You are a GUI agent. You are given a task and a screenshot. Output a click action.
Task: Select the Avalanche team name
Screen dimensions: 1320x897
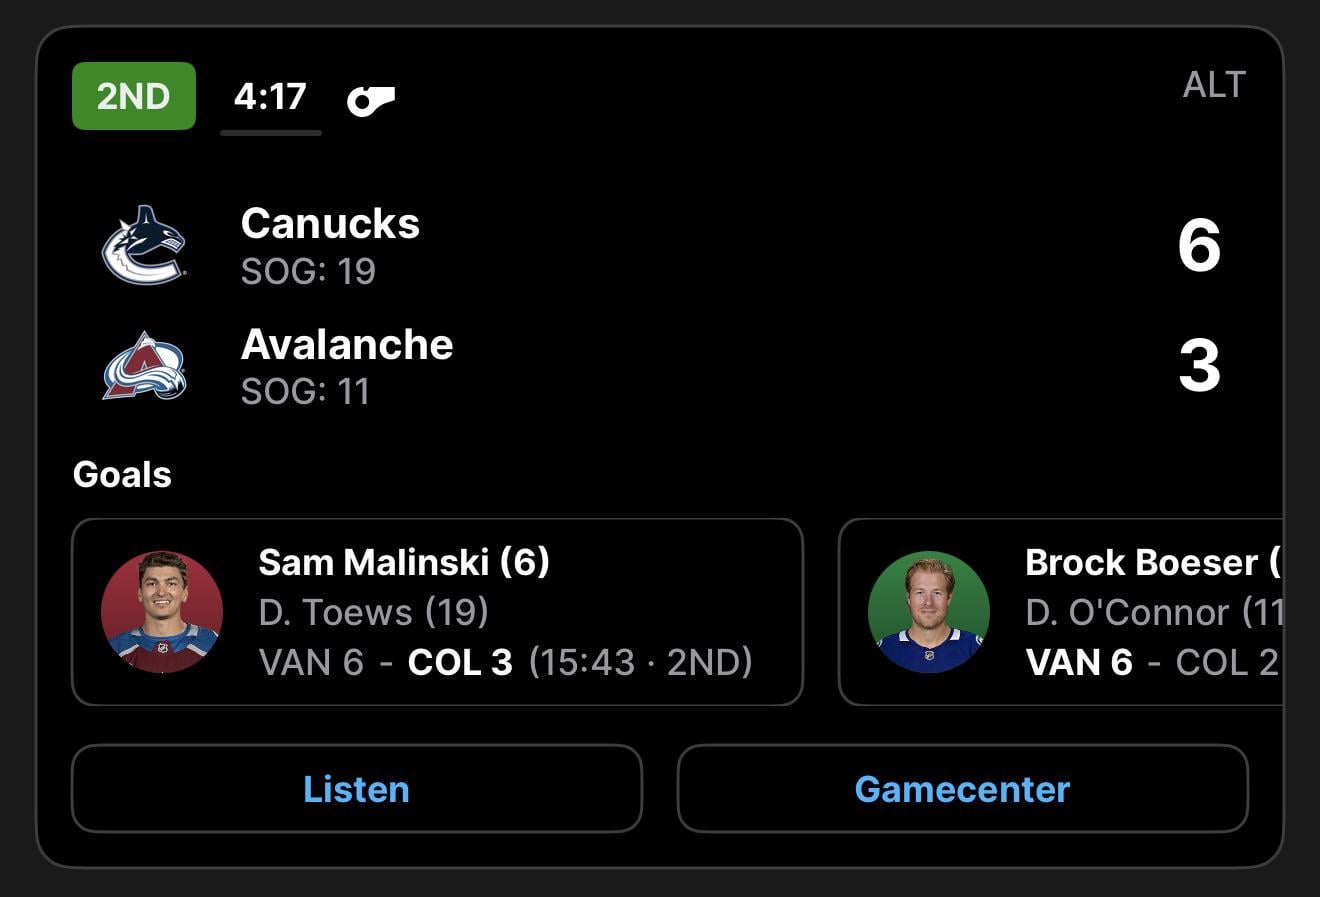coord(347,344)
